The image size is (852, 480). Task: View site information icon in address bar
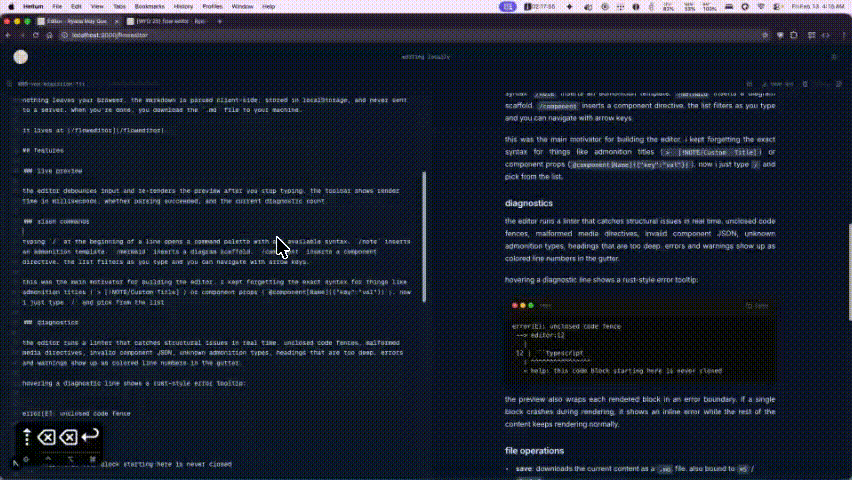click(65, 35)
